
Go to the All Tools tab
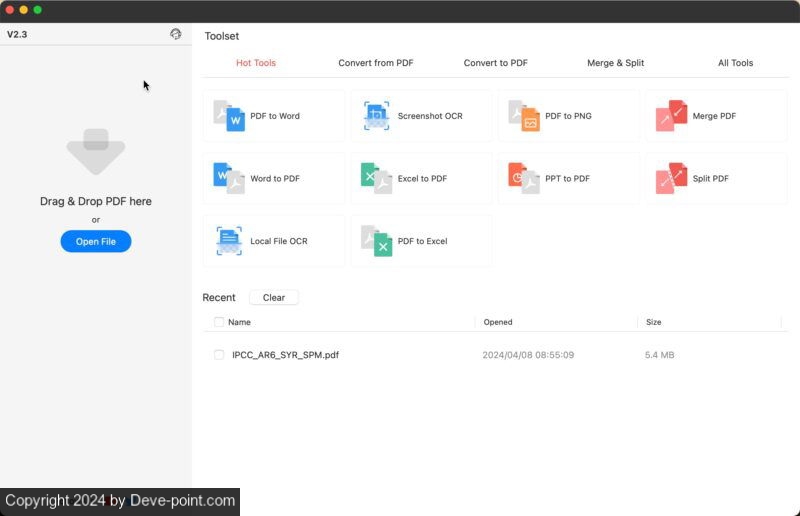pyautogui.click(x=735, y=63)
